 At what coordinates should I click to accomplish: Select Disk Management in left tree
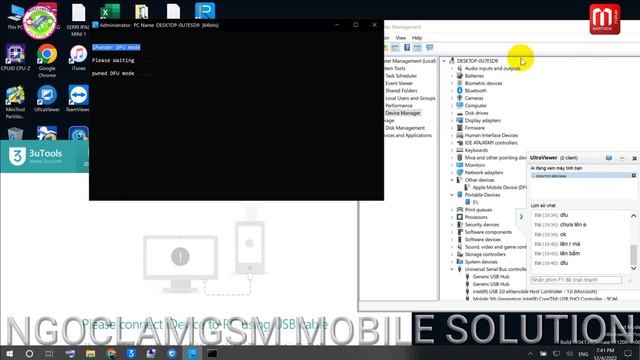(x=405, y=128)
